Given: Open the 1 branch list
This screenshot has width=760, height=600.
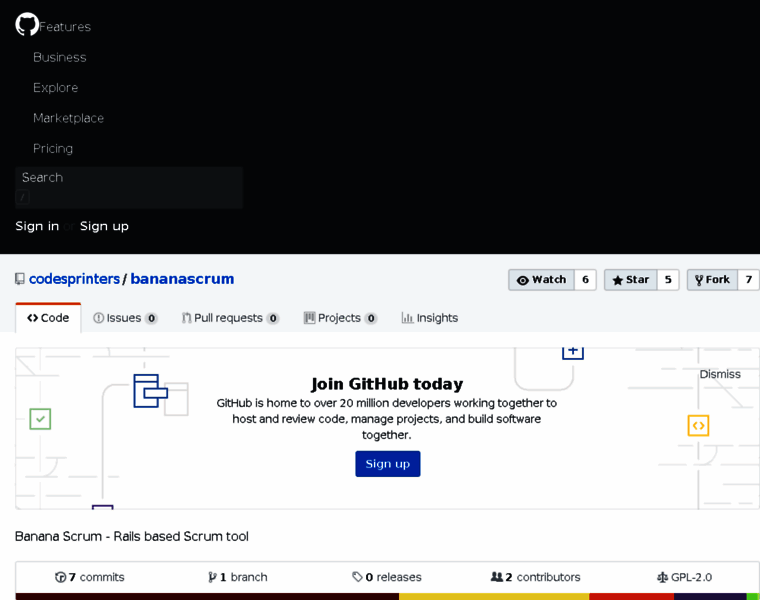Looking at the screenshot, I should pyautogui.click(x=238, y=577).
